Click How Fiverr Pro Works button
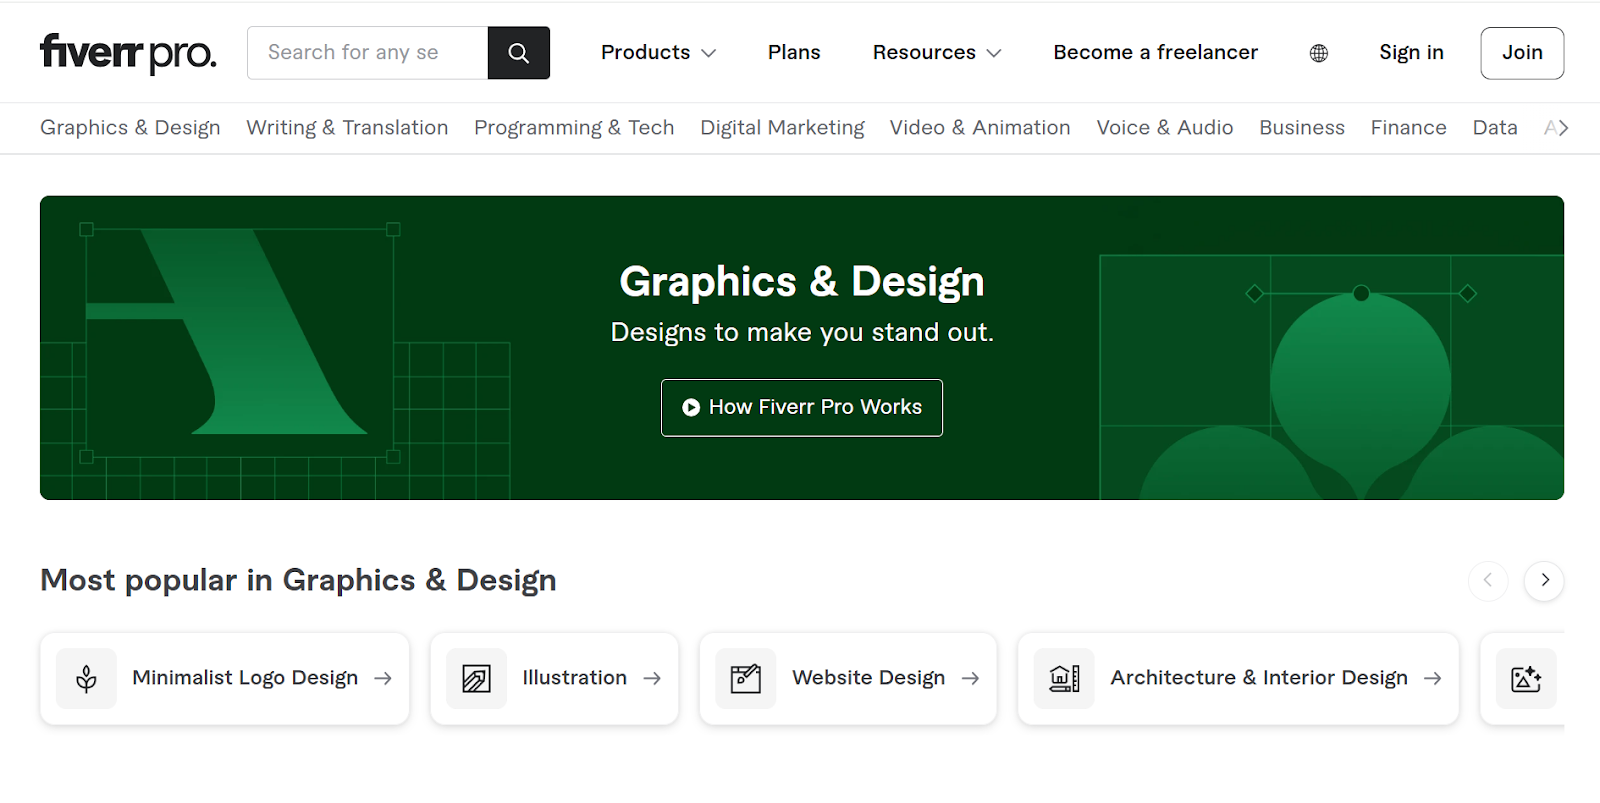Screen dimensions: 1600x803 [x=802, y=408]
